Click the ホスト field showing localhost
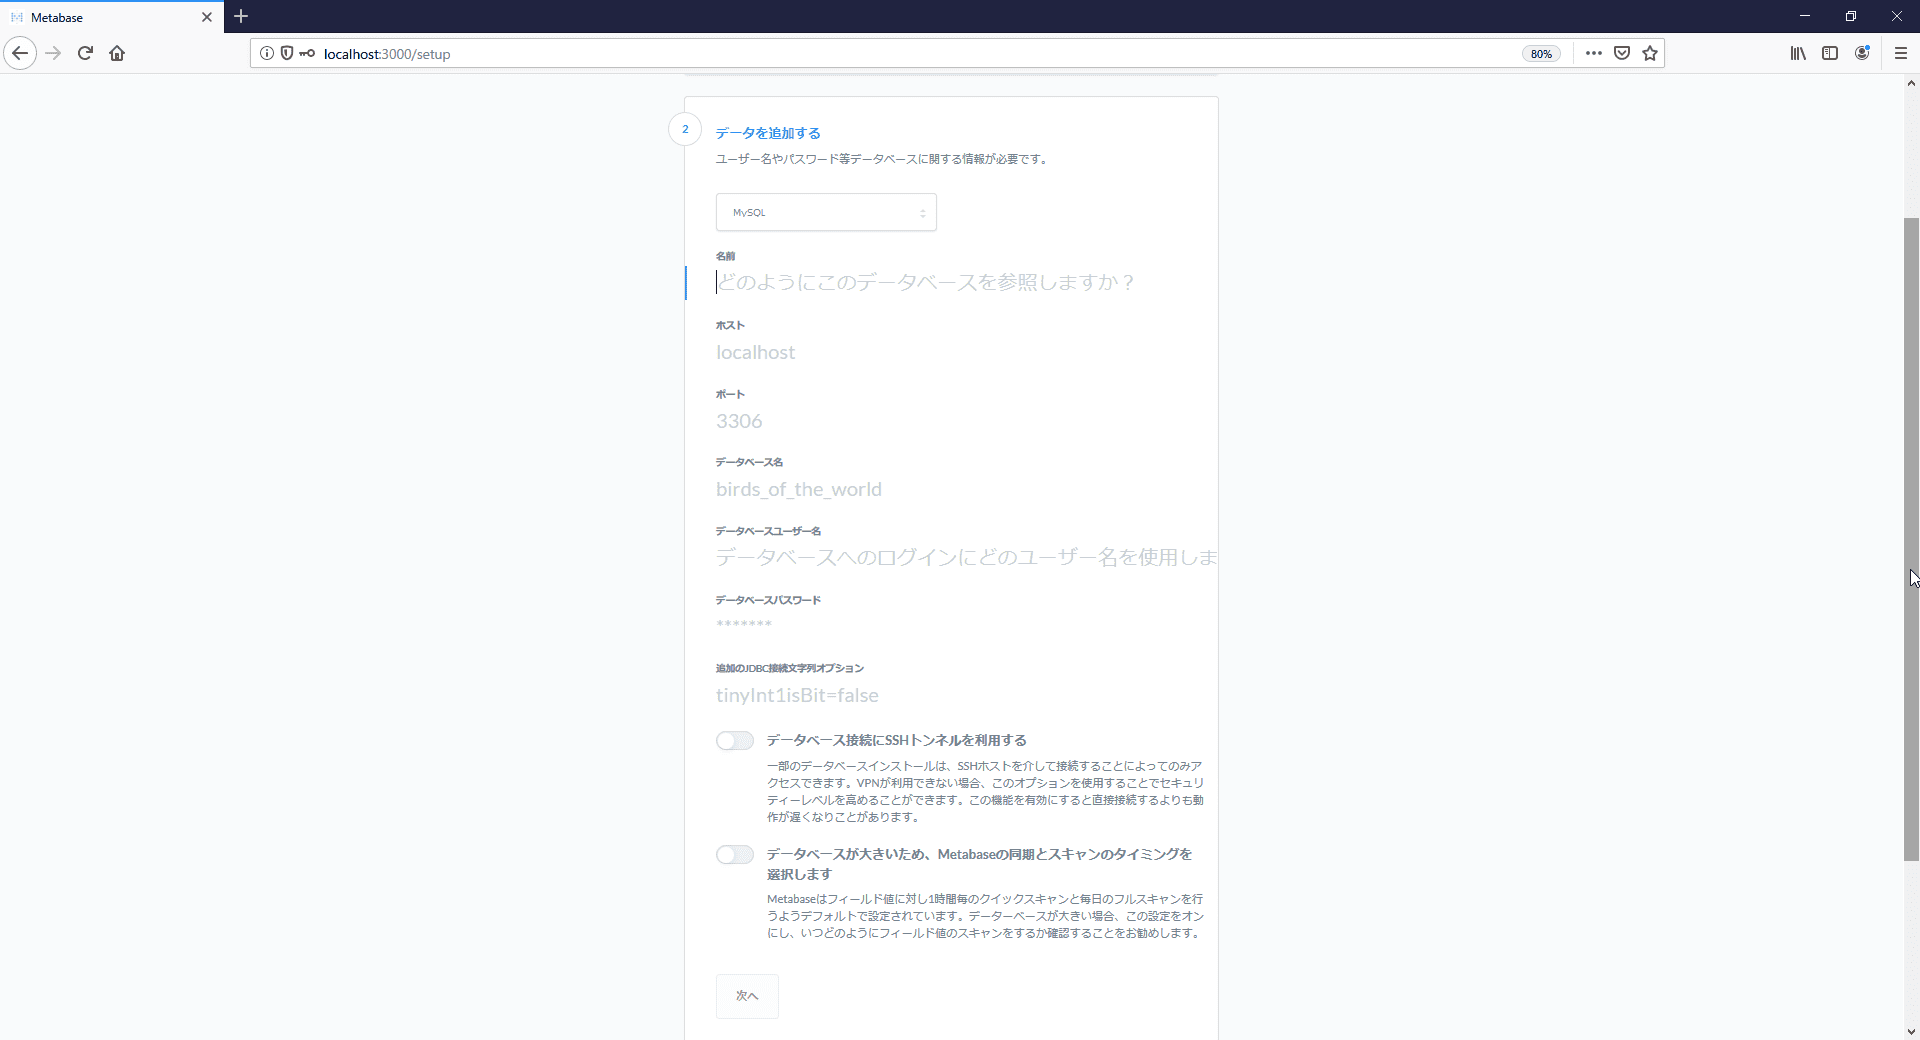 pos(951,352)
